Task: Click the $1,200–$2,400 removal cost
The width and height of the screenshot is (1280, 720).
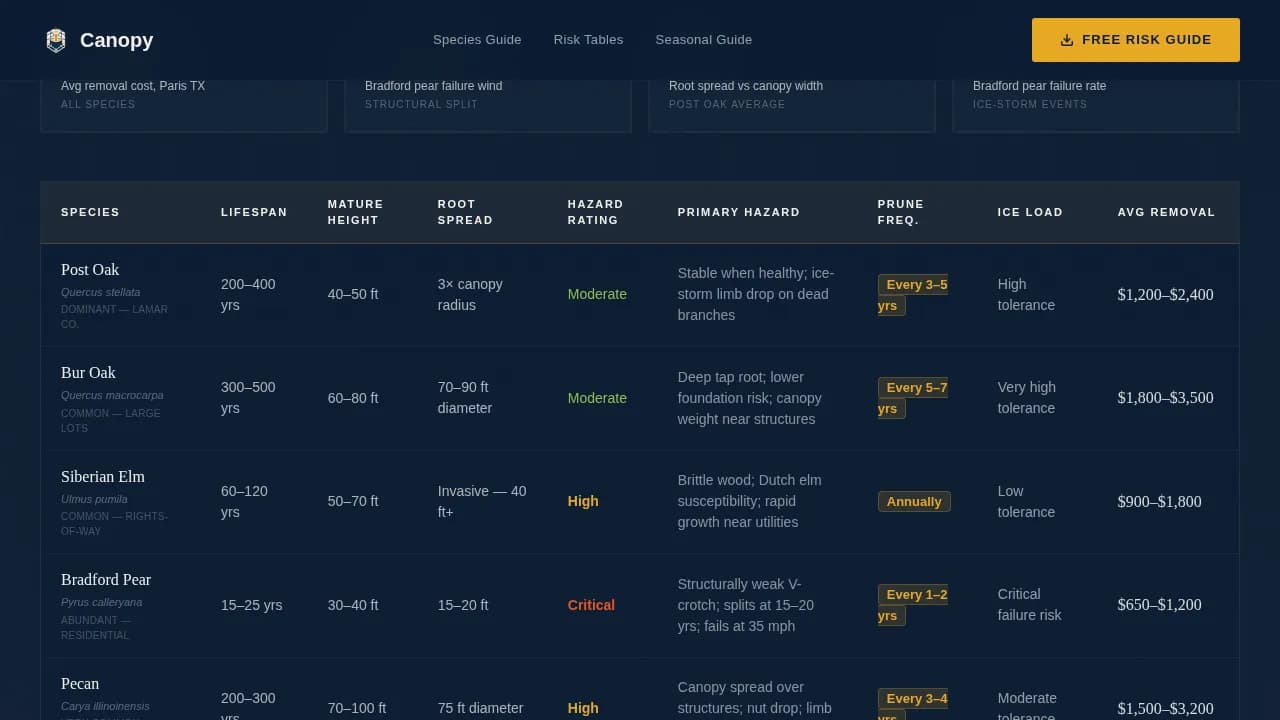Action: pyautogui.click(x=1166, y=295)
